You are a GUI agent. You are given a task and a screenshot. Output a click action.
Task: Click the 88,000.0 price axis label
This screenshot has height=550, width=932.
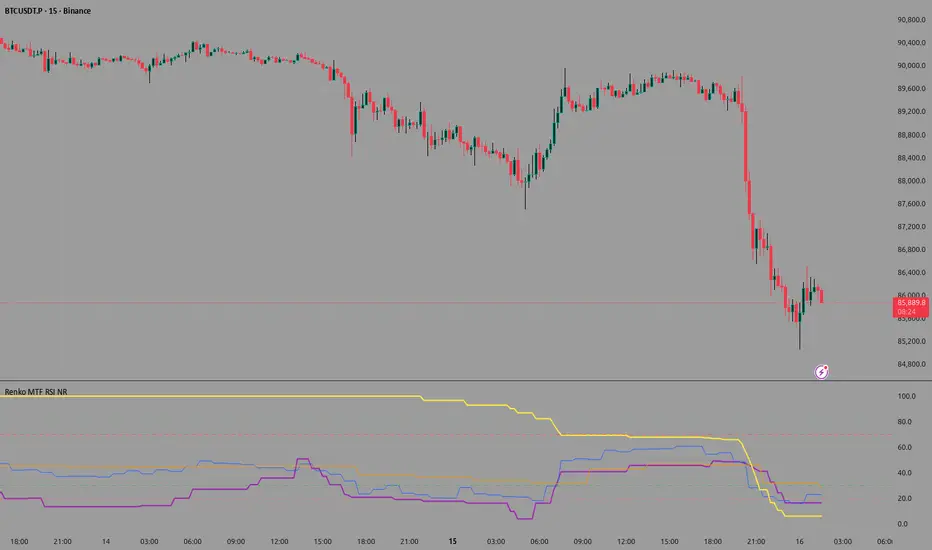[x=911, y=181]
